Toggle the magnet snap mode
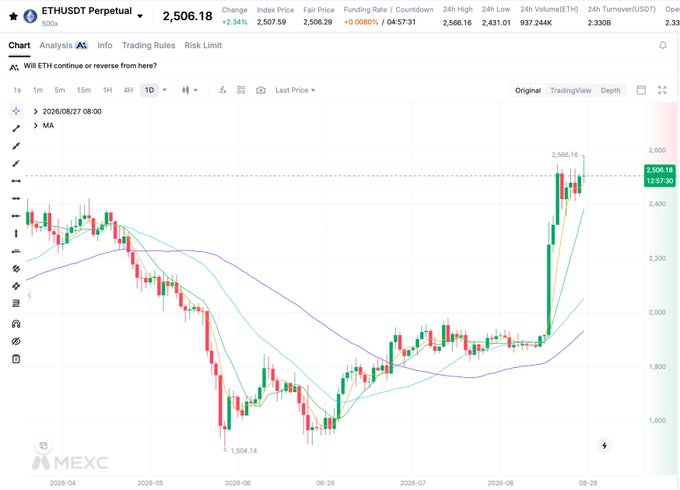This screenshot has height=490, width=680. [x=16, y=324]
